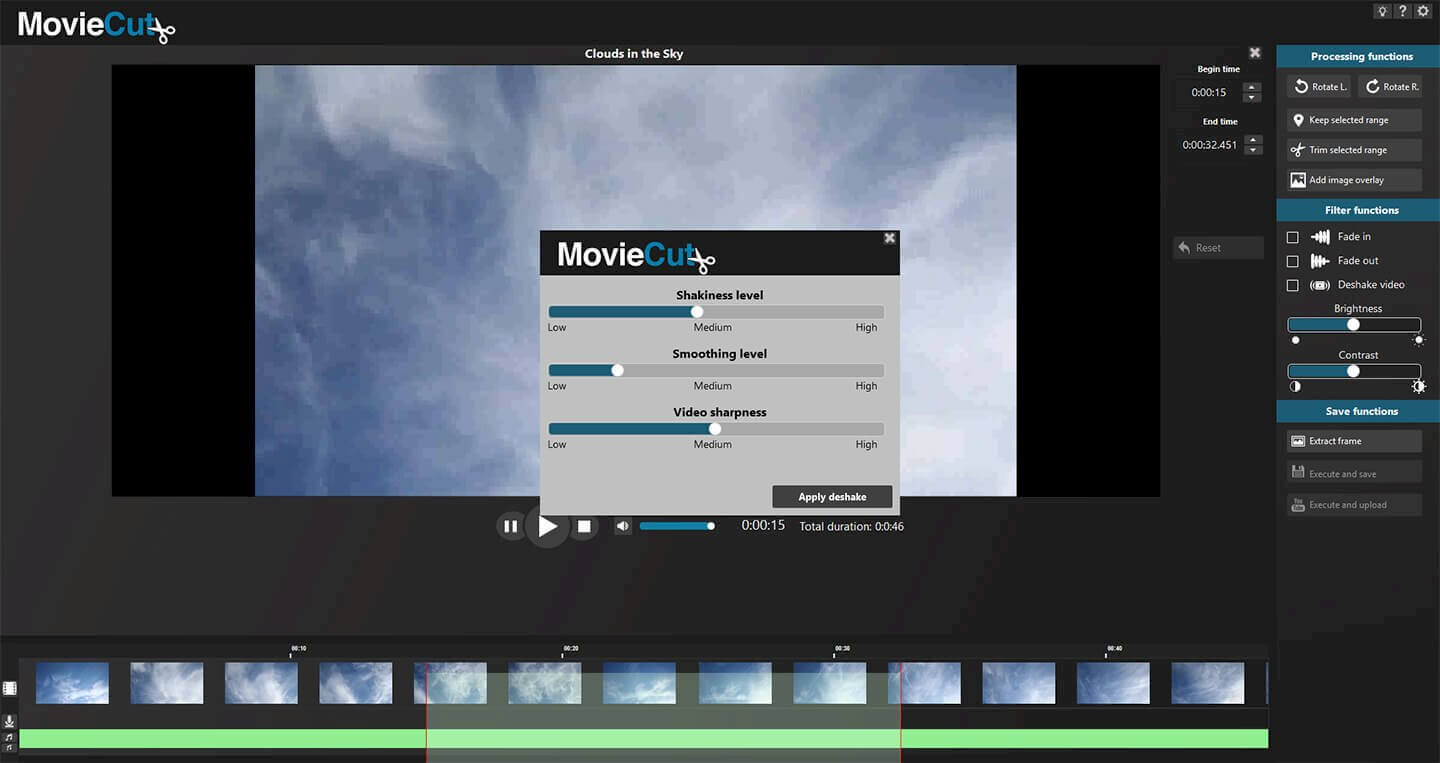1440x763 pixels.
Task: Enable the Fade in checkbox
Action: pyautogui.click(x=1292, y=237)
